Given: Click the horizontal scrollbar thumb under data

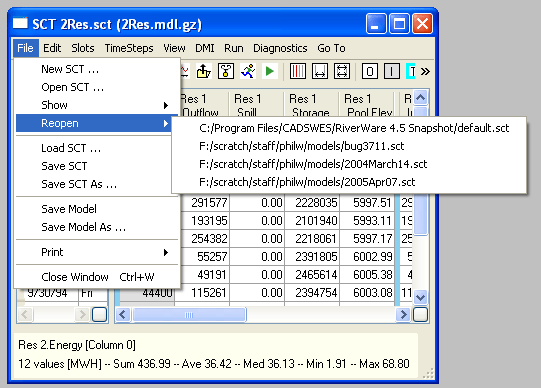Looking at the screenshot, I should click(189, 315).
